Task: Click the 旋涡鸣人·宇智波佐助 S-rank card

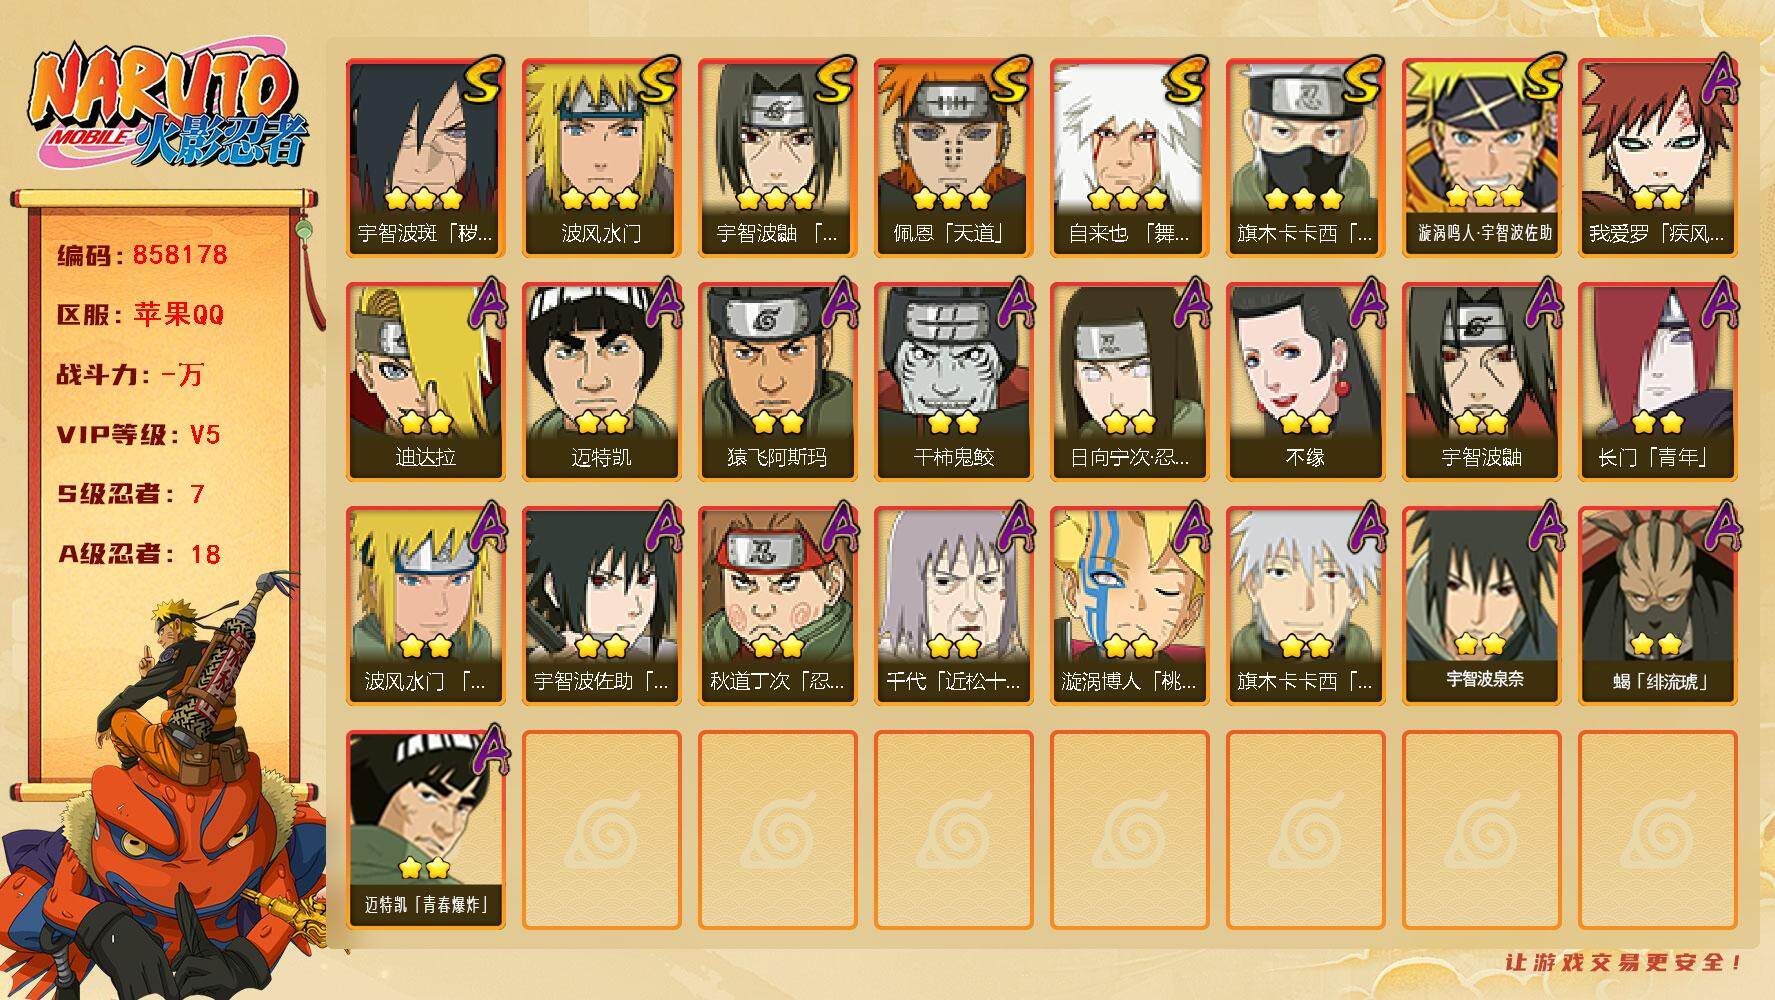Action: pos(1481,158)
